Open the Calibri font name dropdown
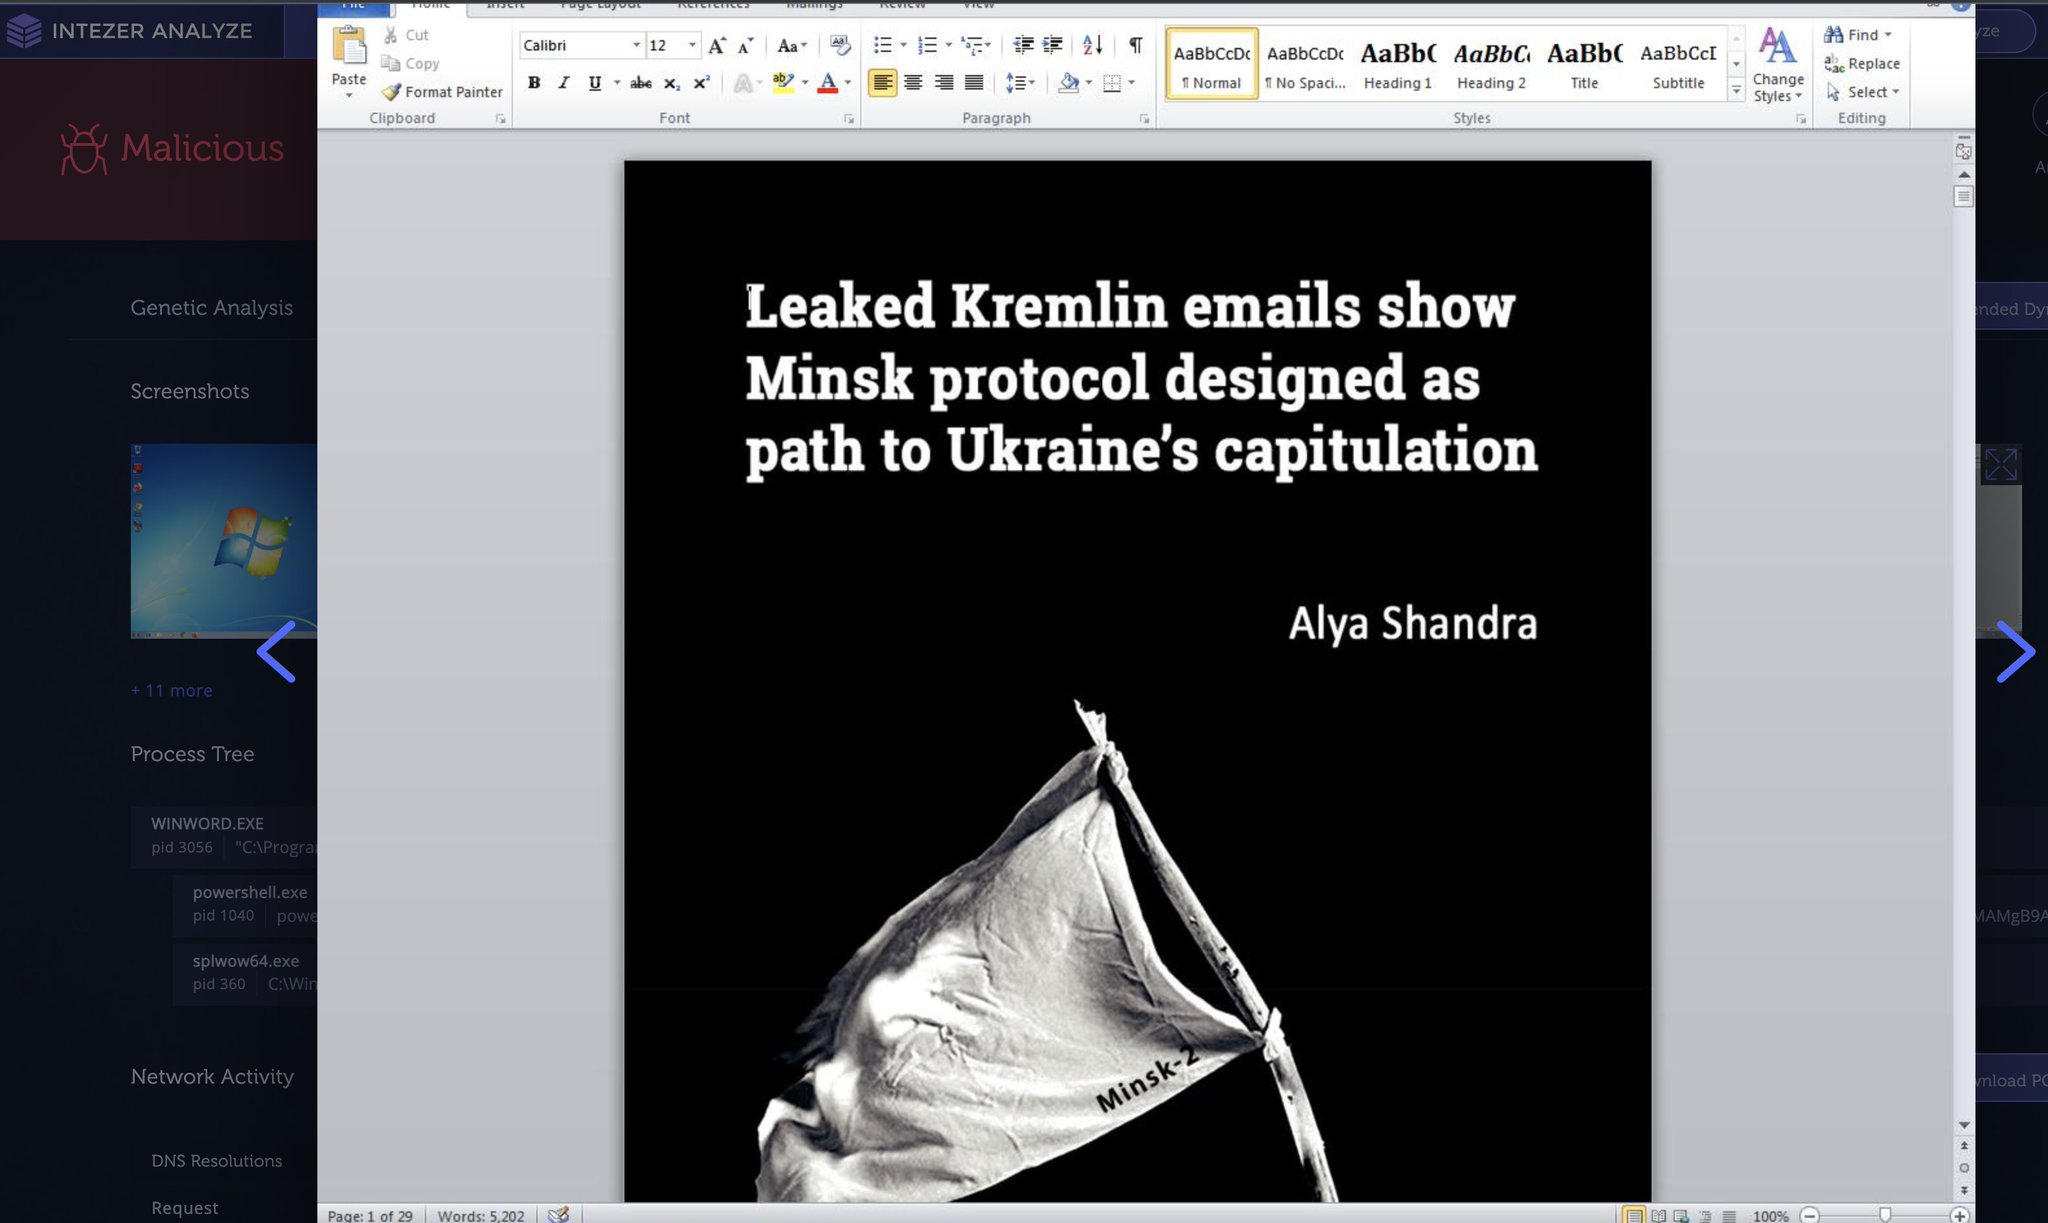 pyautogui.click(x=636, y=45)
